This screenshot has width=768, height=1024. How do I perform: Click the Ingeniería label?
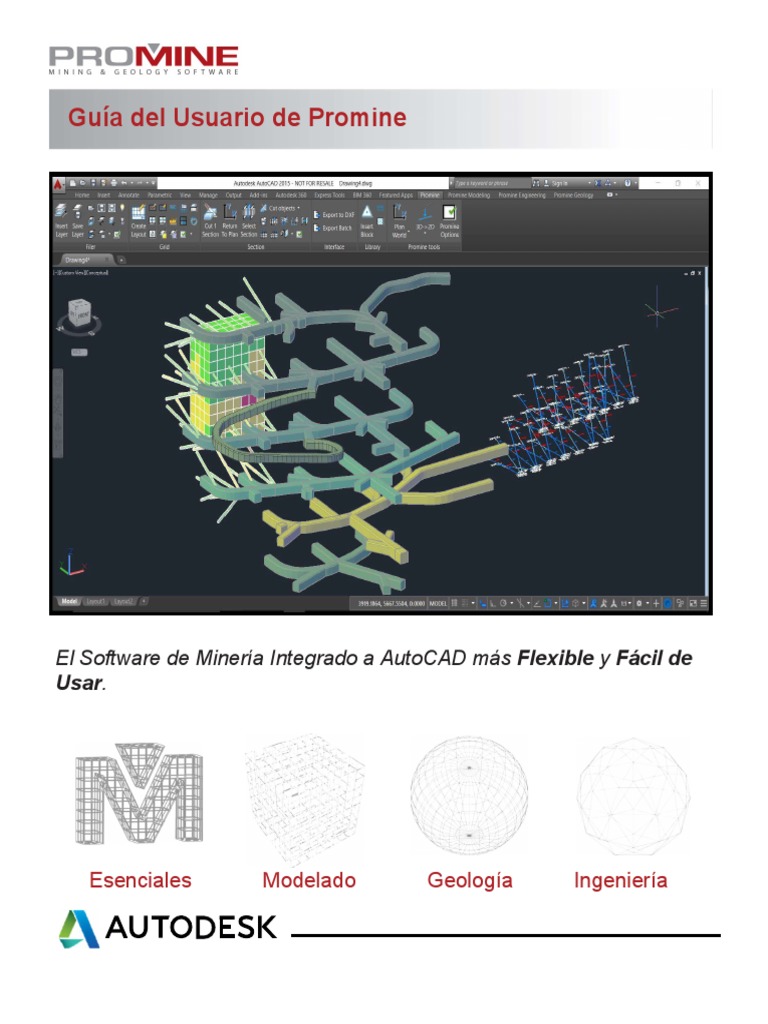(620, 881)
